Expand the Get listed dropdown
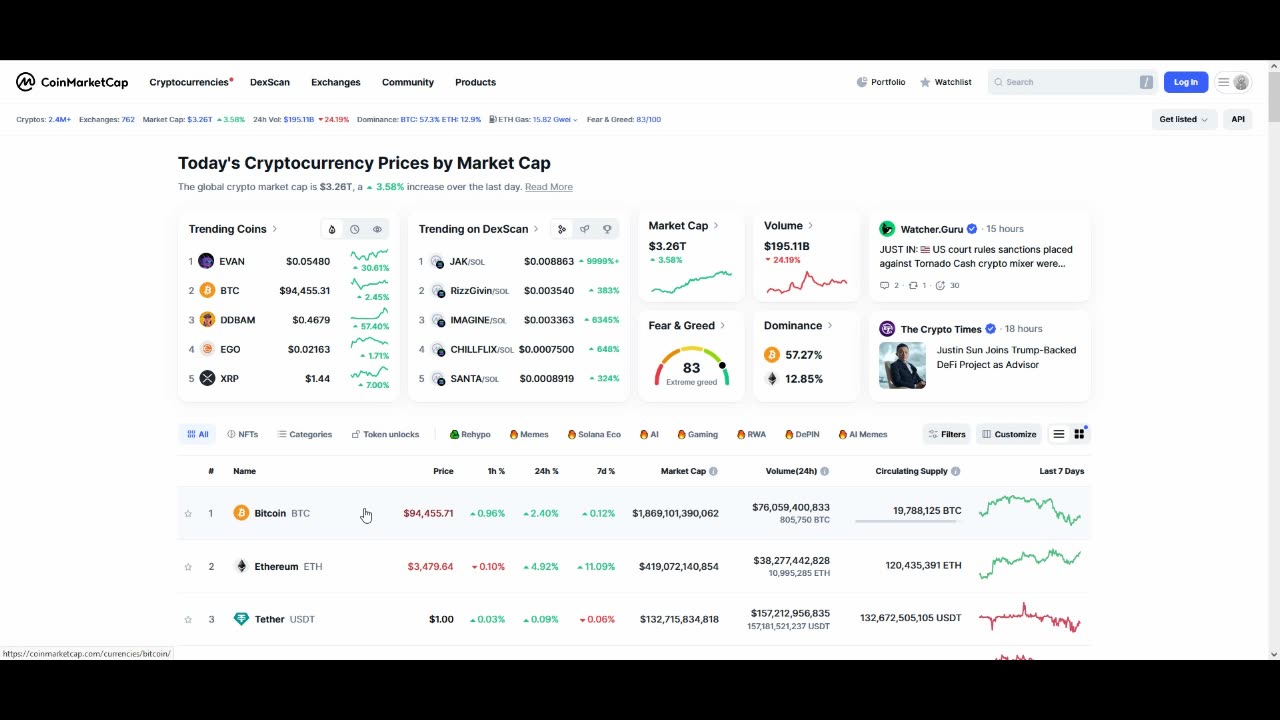Screen dimensions: 1280x720 tap(1184, 119)
